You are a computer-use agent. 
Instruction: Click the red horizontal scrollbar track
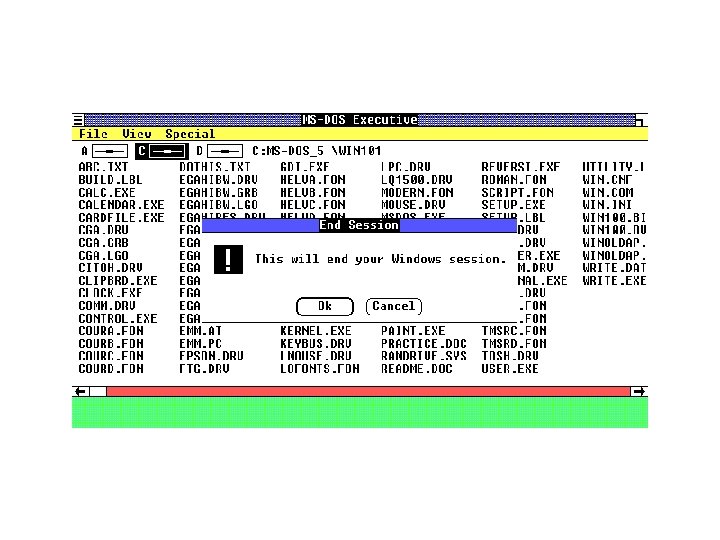[368, 391]
